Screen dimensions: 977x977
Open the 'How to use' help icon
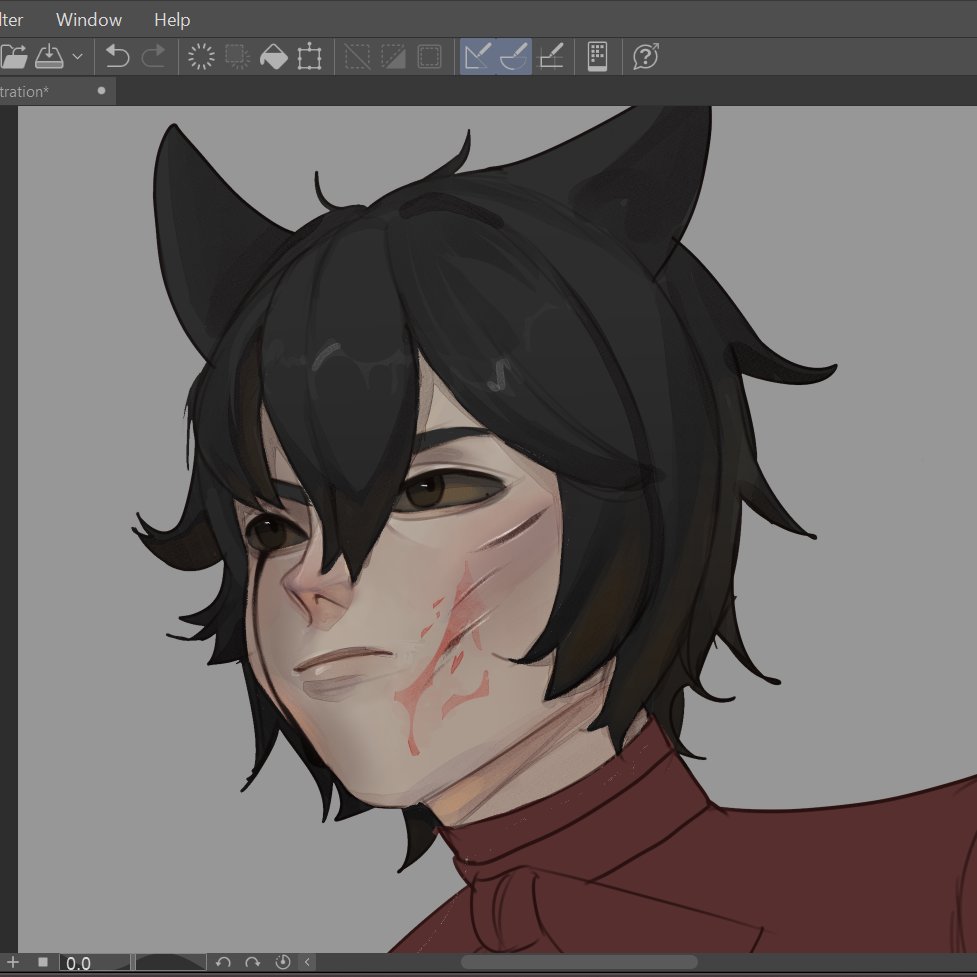pyautogui.click(x=645, y=57)
